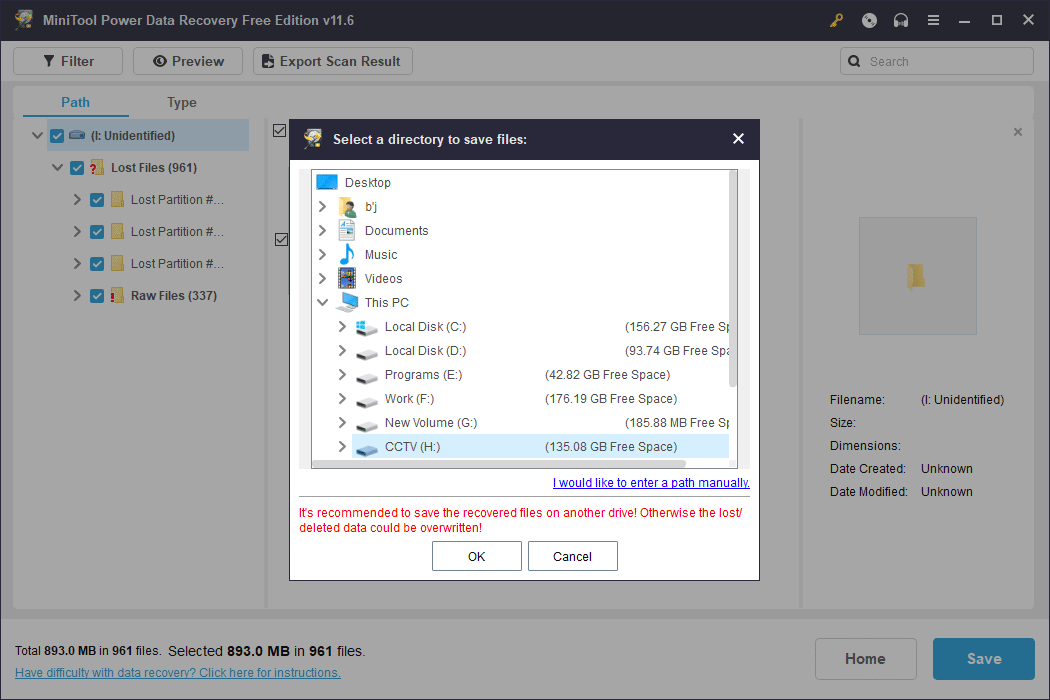The image size is (1050, 700).
Task: Click the Videos film icon
Action: pyautogui.click(x=347, y=278)
